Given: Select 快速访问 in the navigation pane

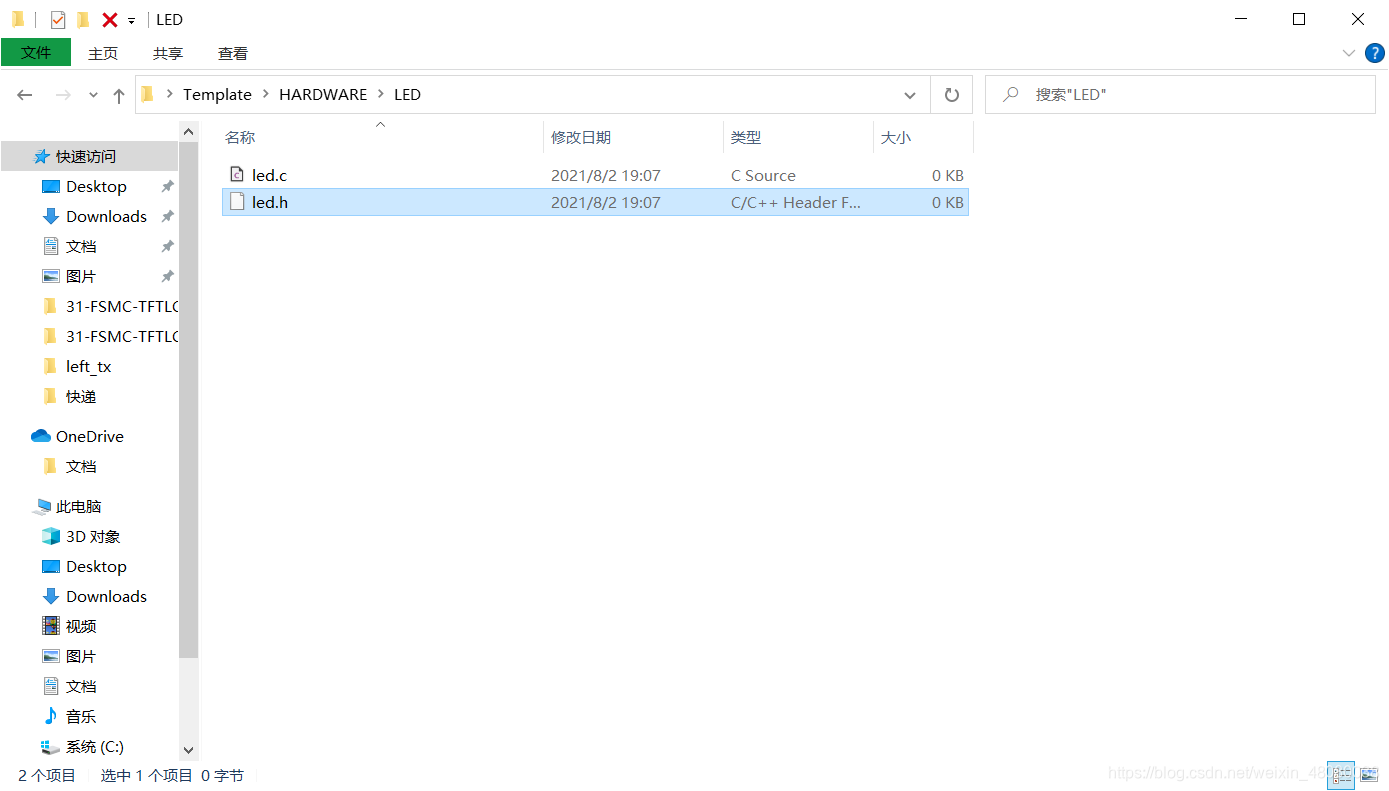Looking at the screenshot, I should coord(89,156).
